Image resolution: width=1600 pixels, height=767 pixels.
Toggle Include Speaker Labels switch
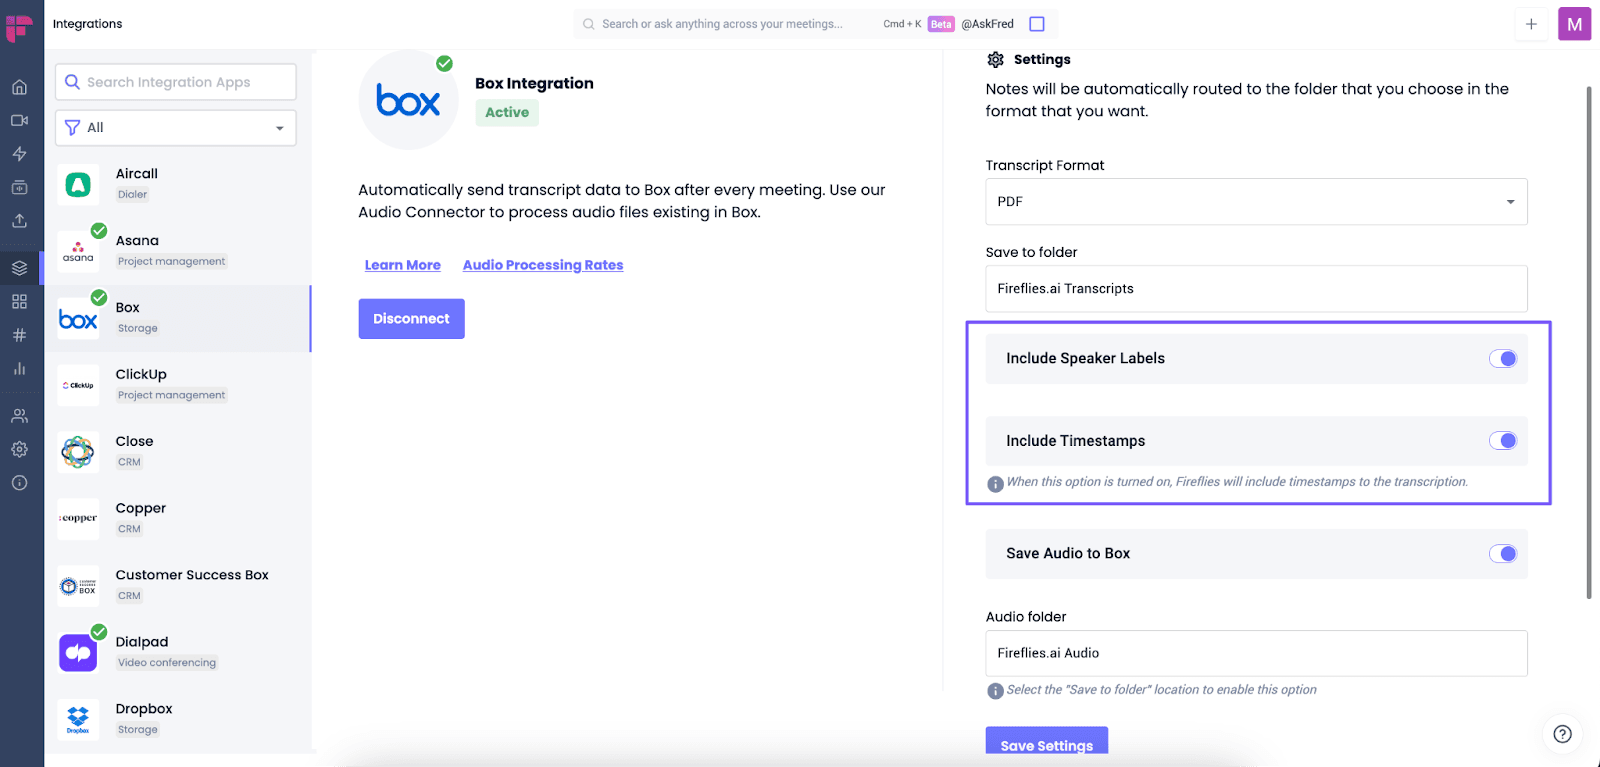click(1502, 359)
